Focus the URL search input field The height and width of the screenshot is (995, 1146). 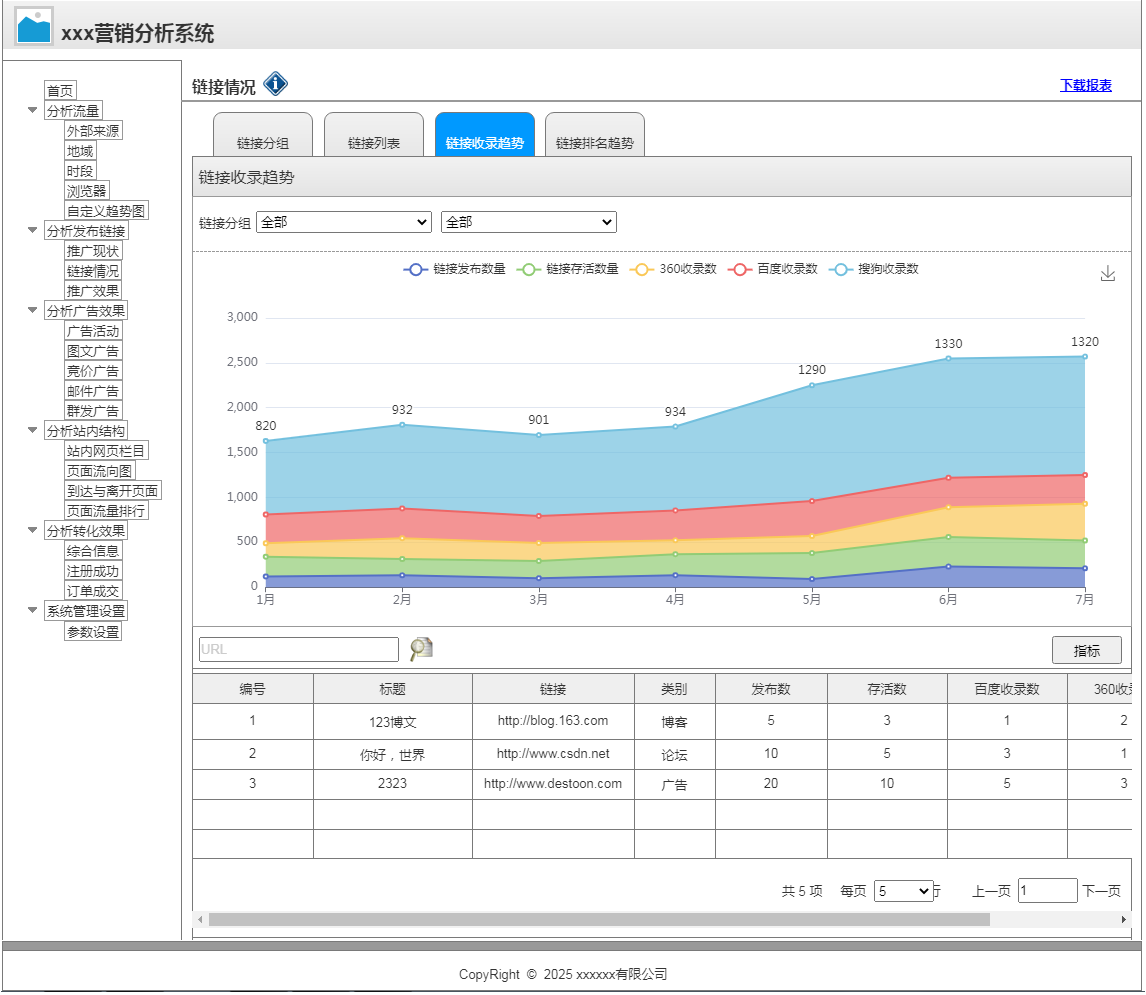click(299, 649)
